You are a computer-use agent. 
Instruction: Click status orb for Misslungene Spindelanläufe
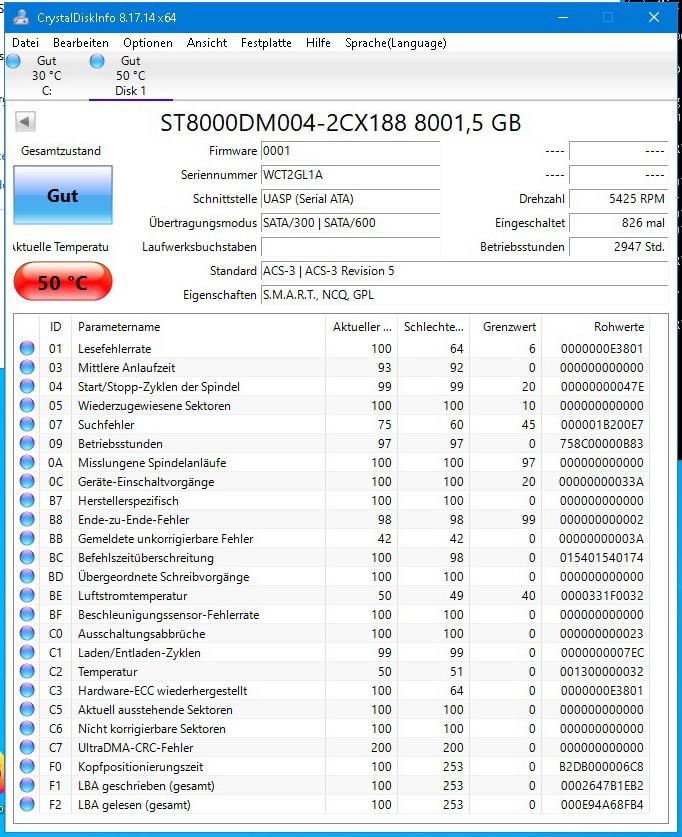[x=27, y=462]
